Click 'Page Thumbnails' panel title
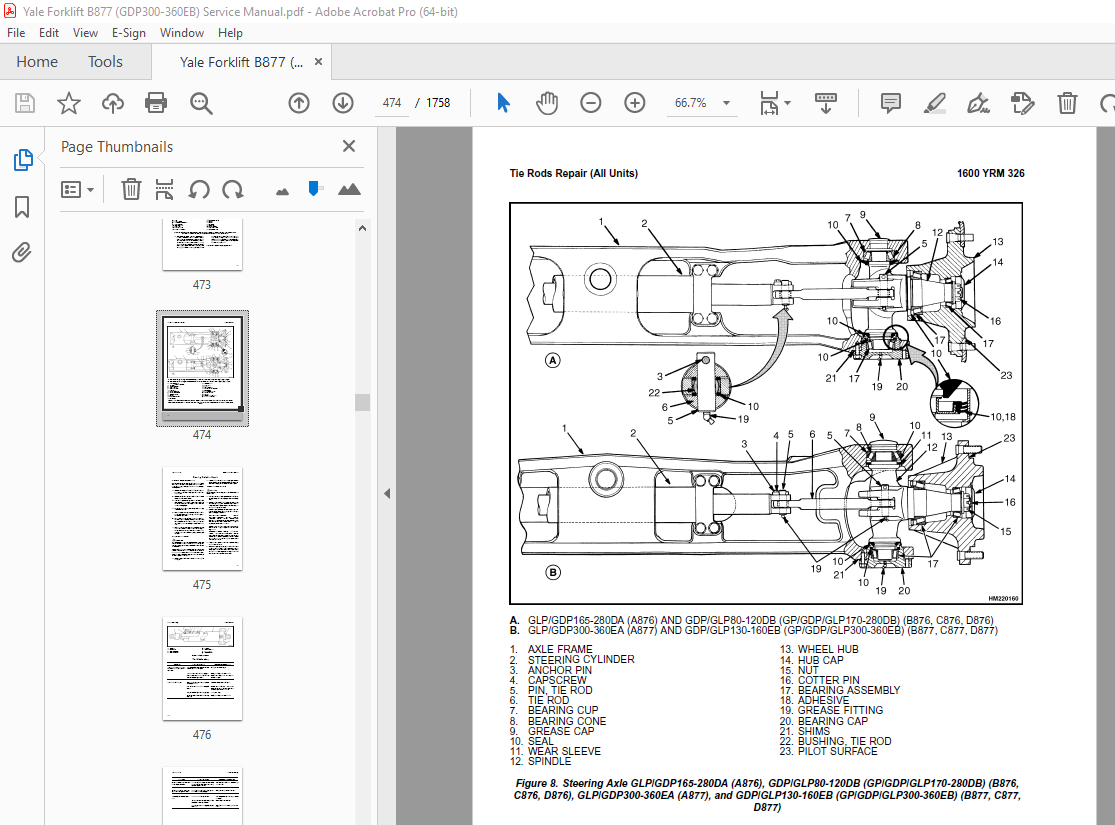The height and width of the screenshot is (825, 1115). 117,147
